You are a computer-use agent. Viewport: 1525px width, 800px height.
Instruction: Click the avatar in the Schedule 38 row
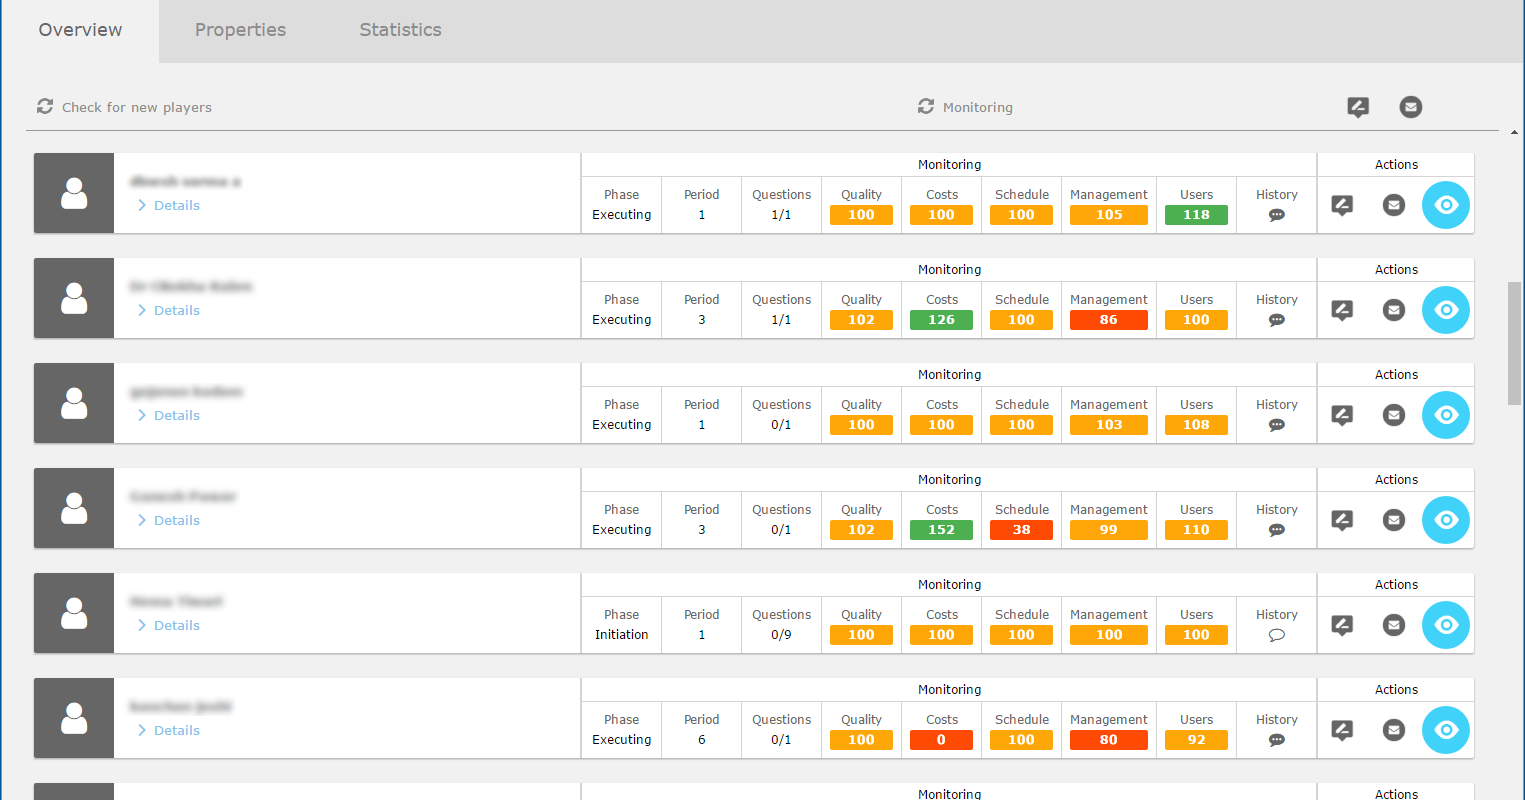coord(74,508)
